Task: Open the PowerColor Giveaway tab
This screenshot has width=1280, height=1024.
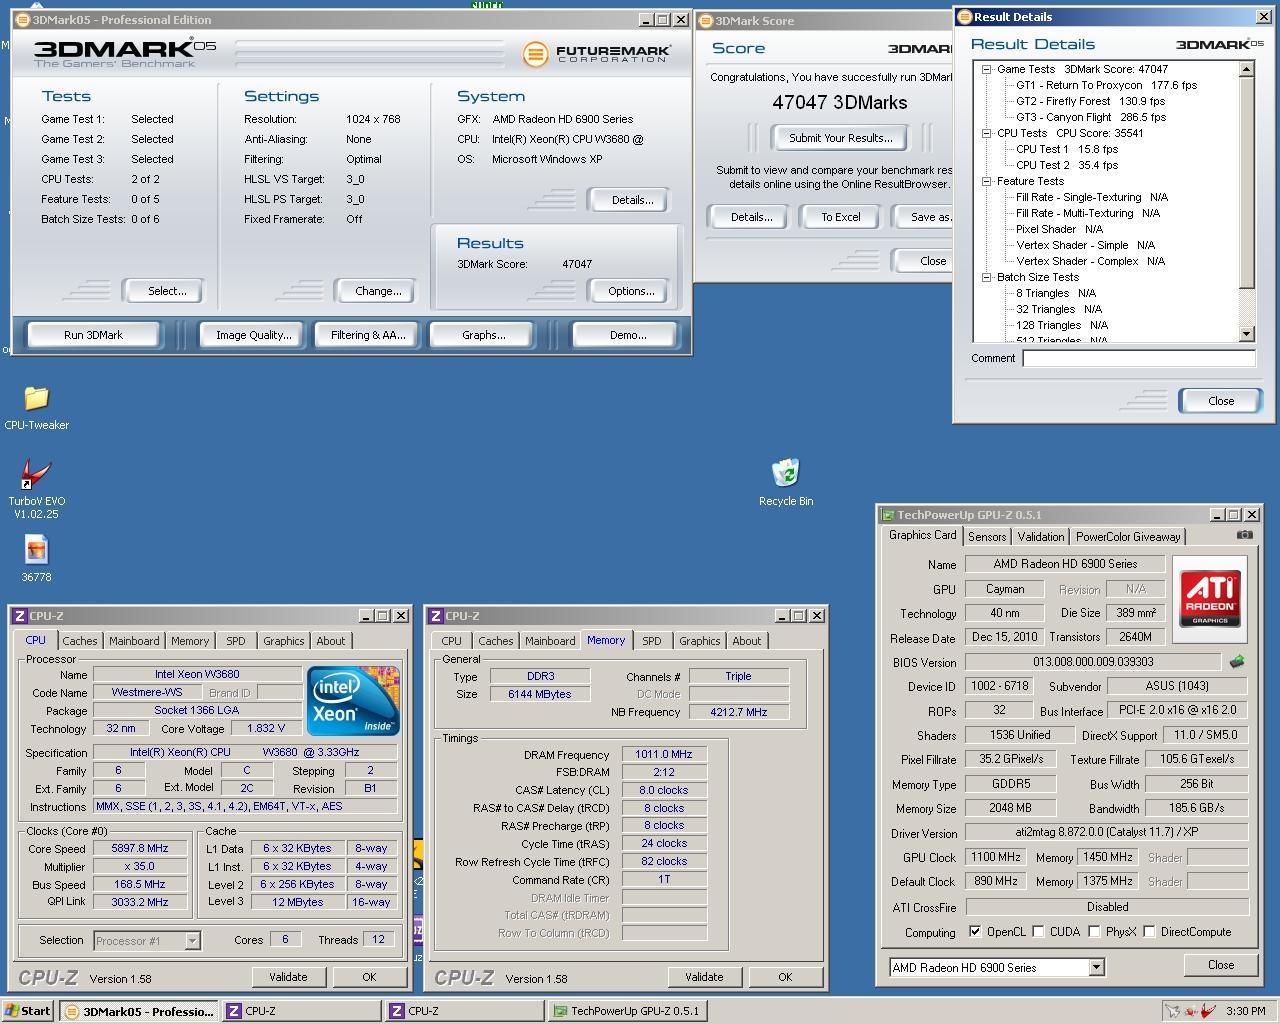Action: click(1128, 537)
